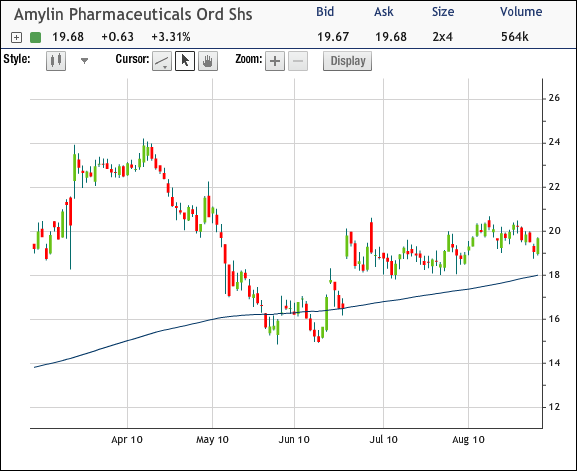577x471 pixels.
Task: Click the Bid column header
Action: 325,12
